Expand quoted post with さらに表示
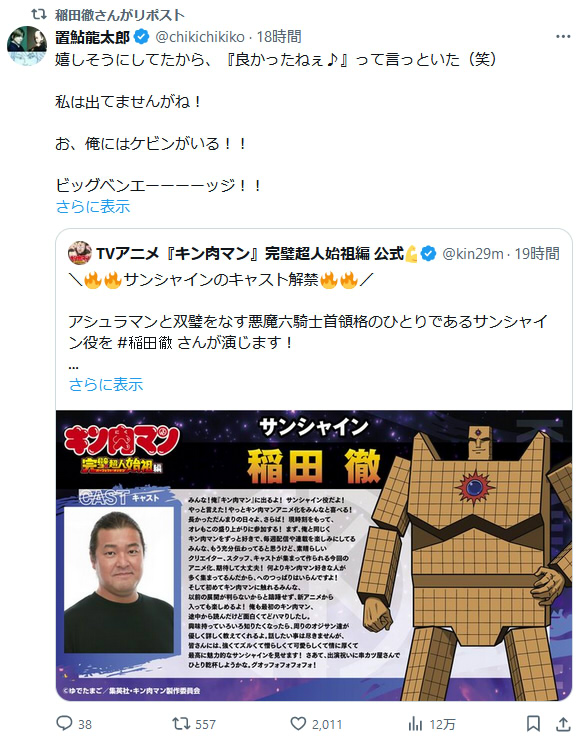The height and width of the screenshot is (743, 584). click(106, 384)
